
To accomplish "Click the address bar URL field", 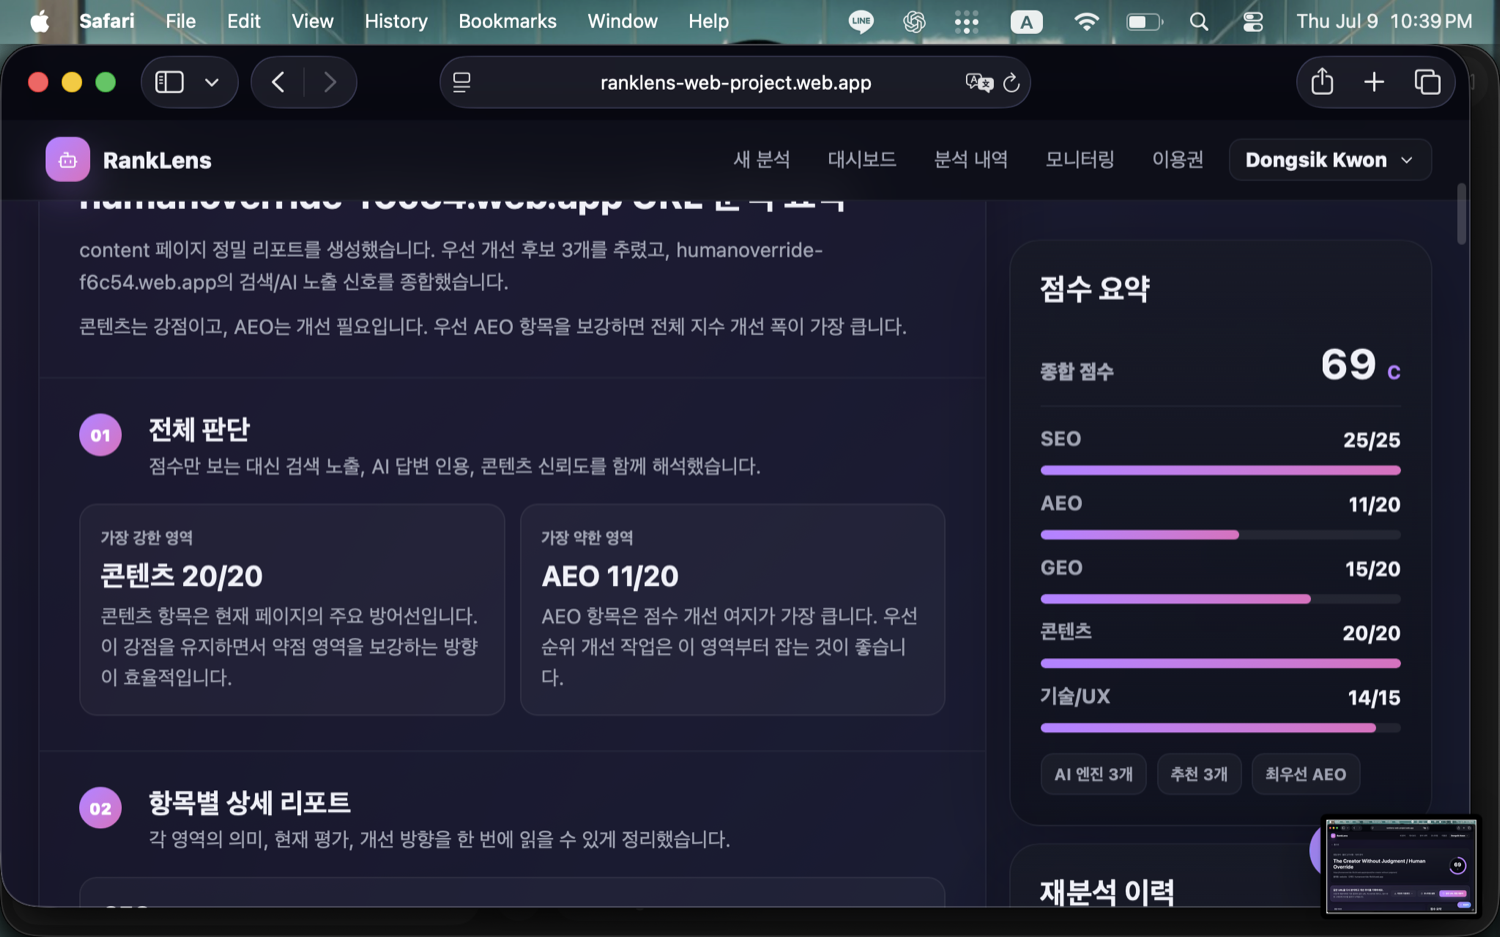I will 735,83.
